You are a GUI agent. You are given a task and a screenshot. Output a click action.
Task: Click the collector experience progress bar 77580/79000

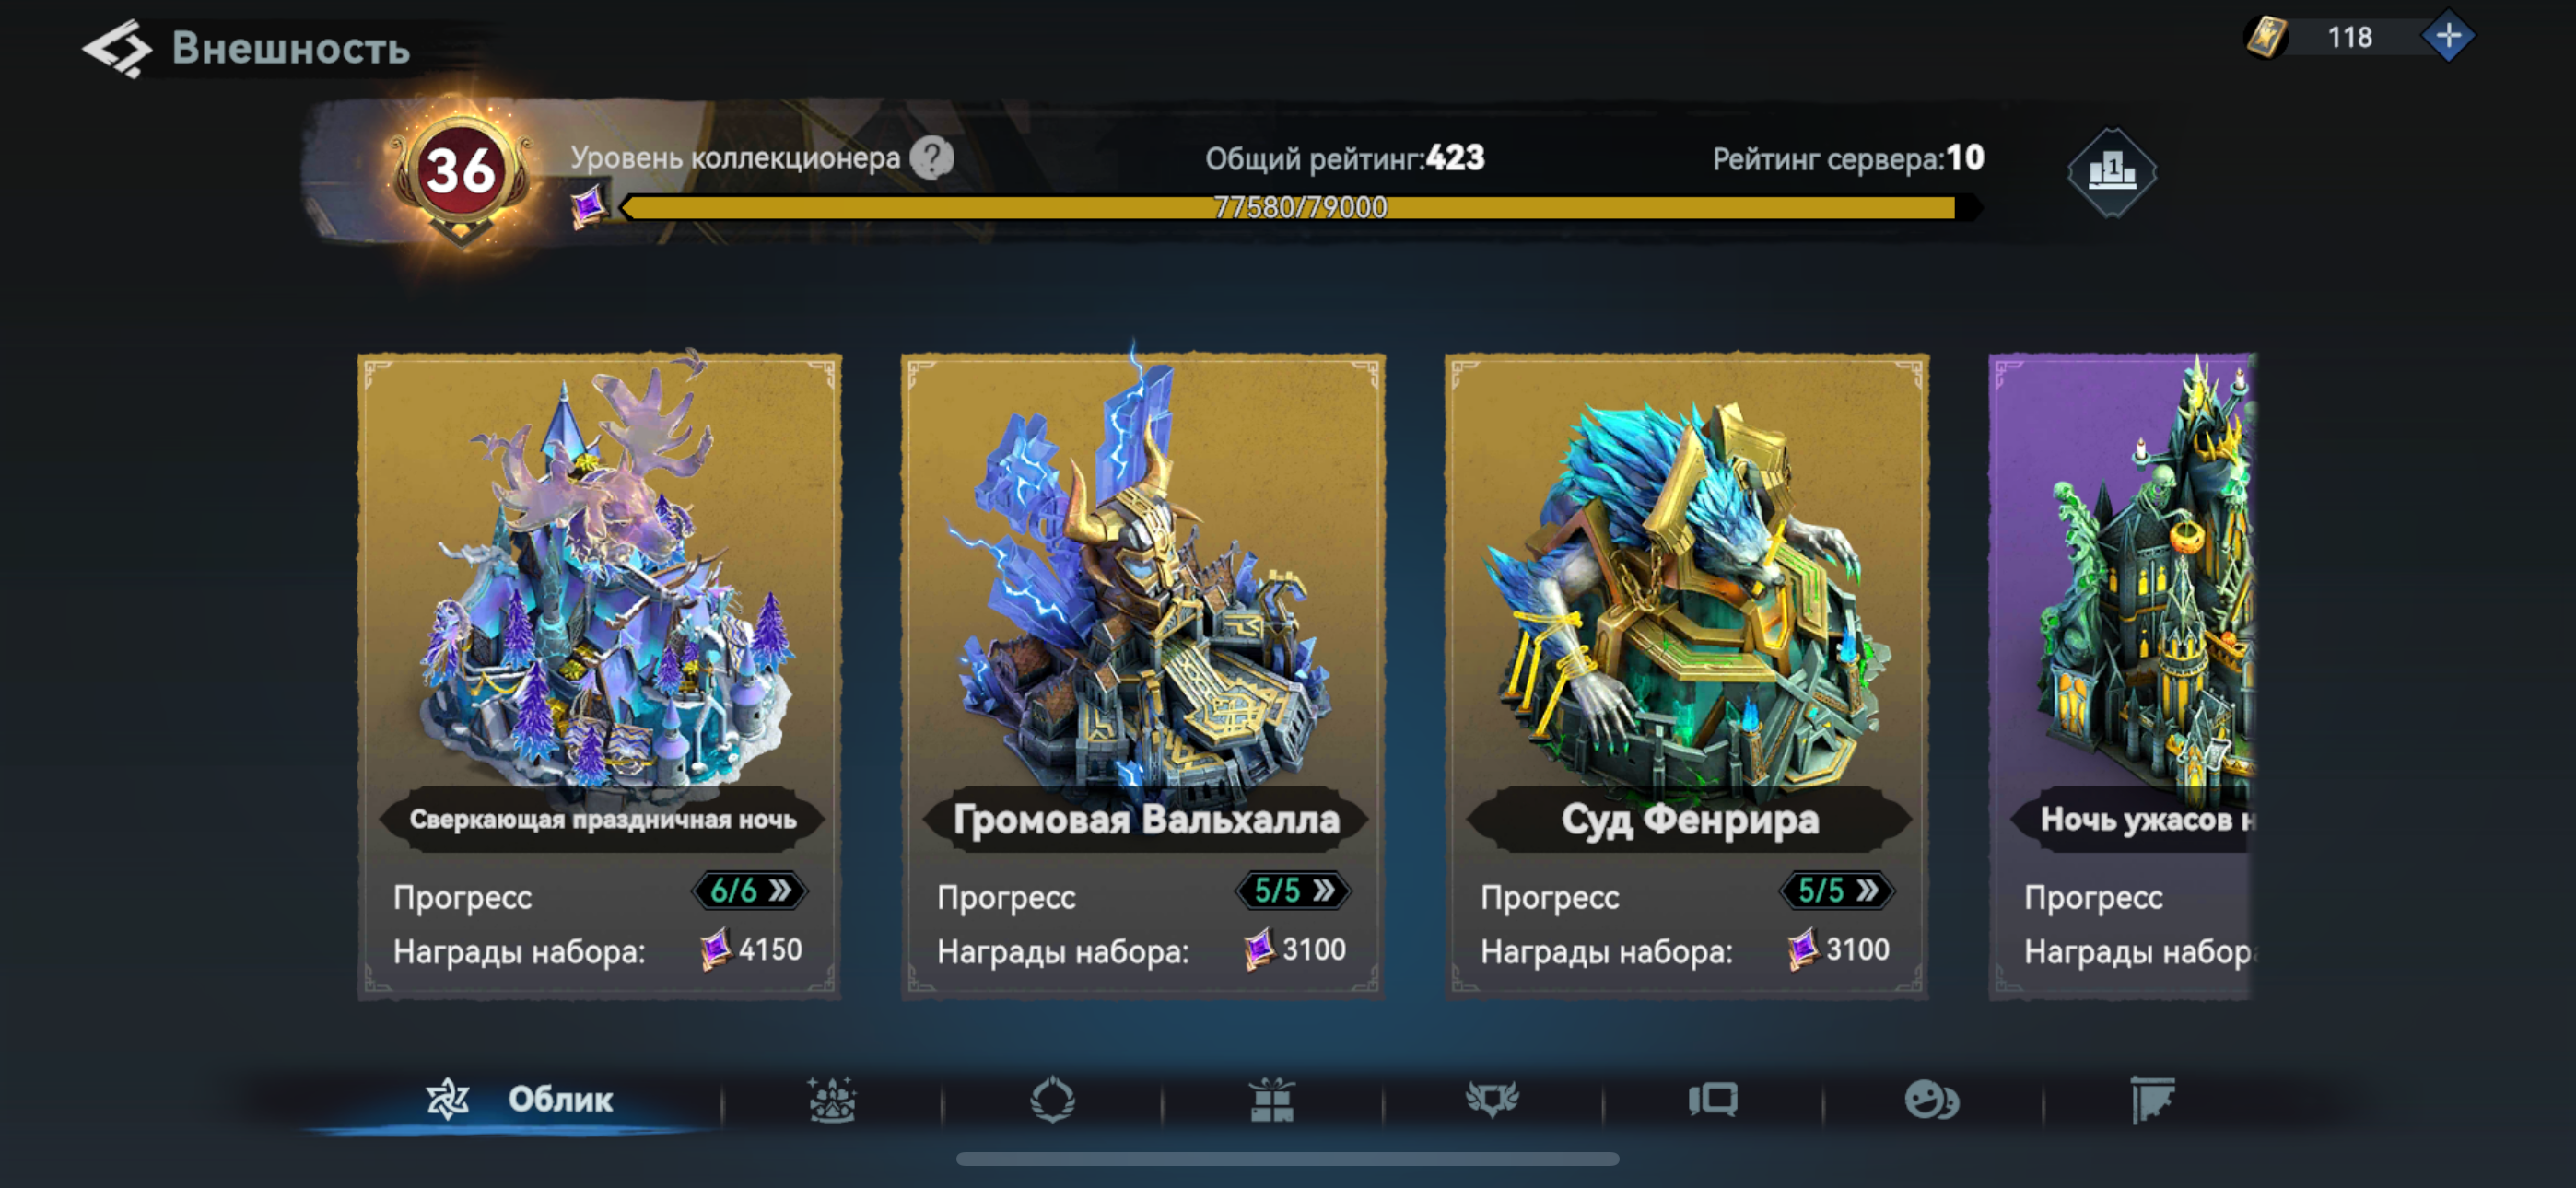pyautogui.click(x=1300, y=207)
